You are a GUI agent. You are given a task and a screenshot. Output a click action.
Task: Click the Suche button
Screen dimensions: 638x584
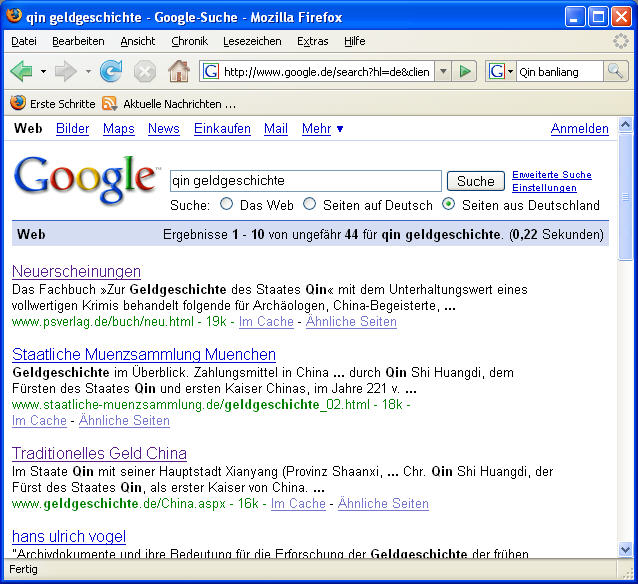pyautogui.click(x=476, y=181)
